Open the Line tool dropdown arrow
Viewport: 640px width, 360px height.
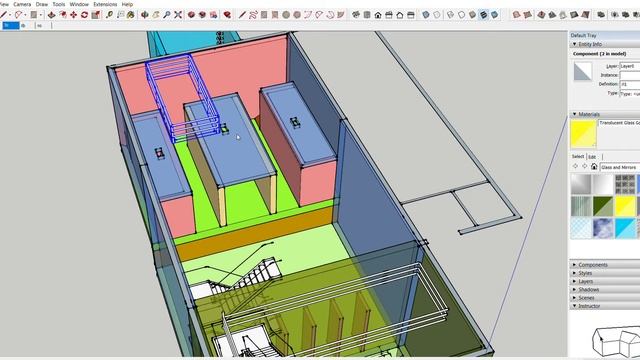[x=10, y=15]
